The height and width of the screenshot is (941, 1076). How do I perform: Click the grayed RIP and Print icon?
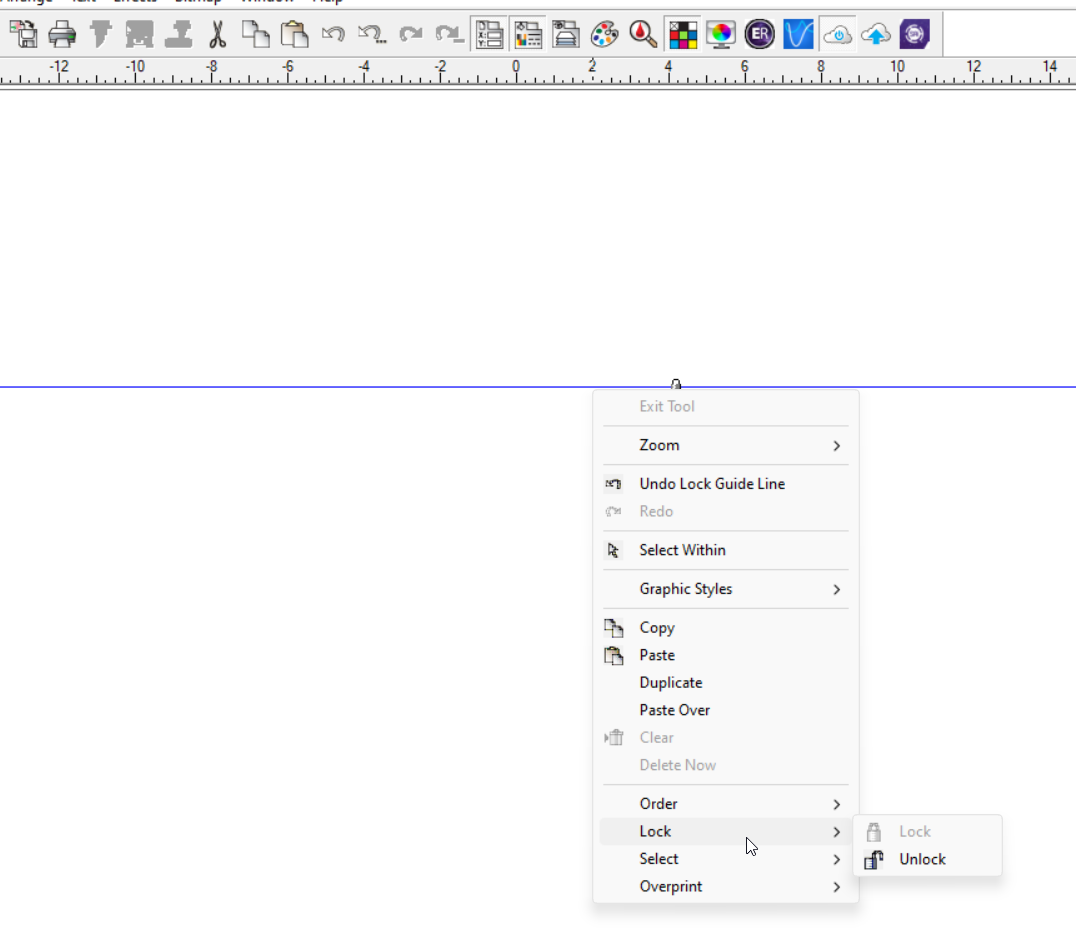(101, 34)
